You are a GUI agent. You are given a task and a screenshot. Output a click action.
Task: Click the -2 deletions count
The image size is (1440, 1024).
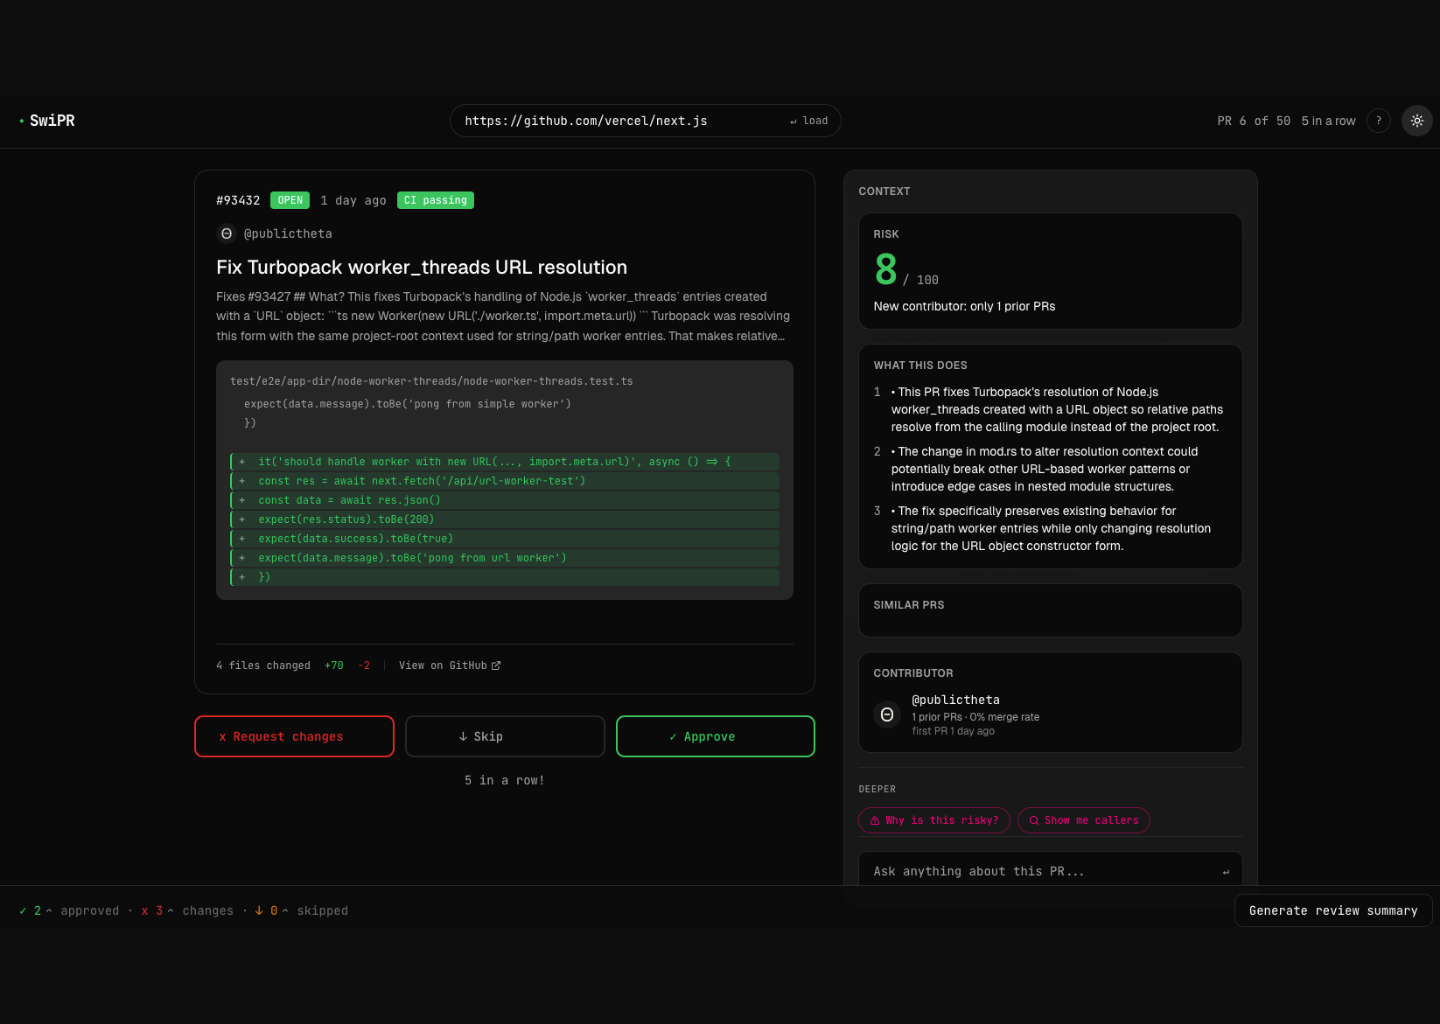tap(364, 666)
